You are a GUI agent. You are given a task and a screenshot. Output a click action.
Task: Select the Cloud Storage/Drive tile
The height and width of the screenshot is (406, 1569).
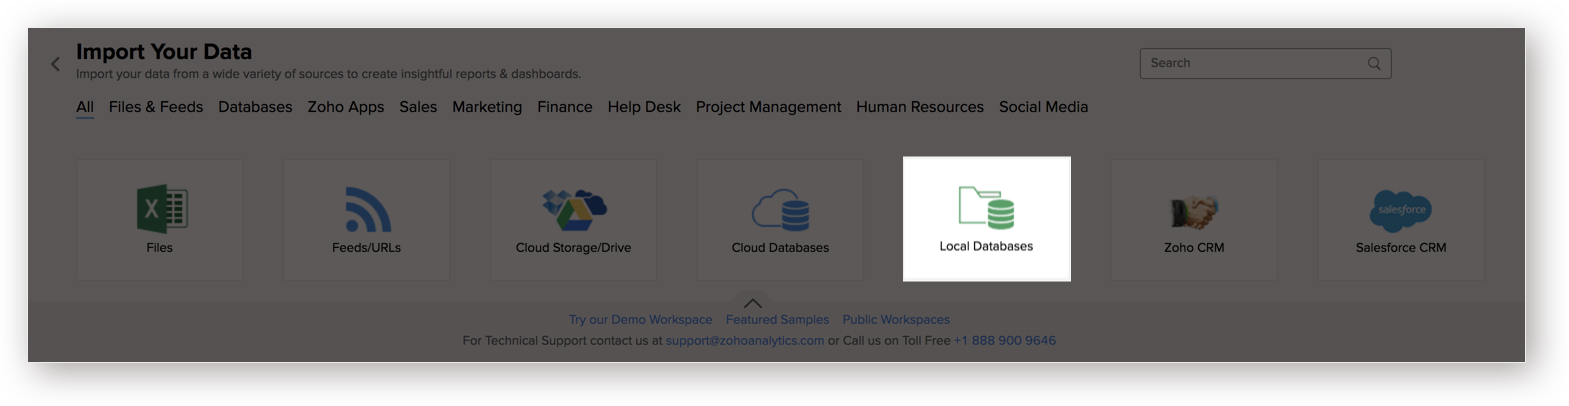[x=573, y=220]
